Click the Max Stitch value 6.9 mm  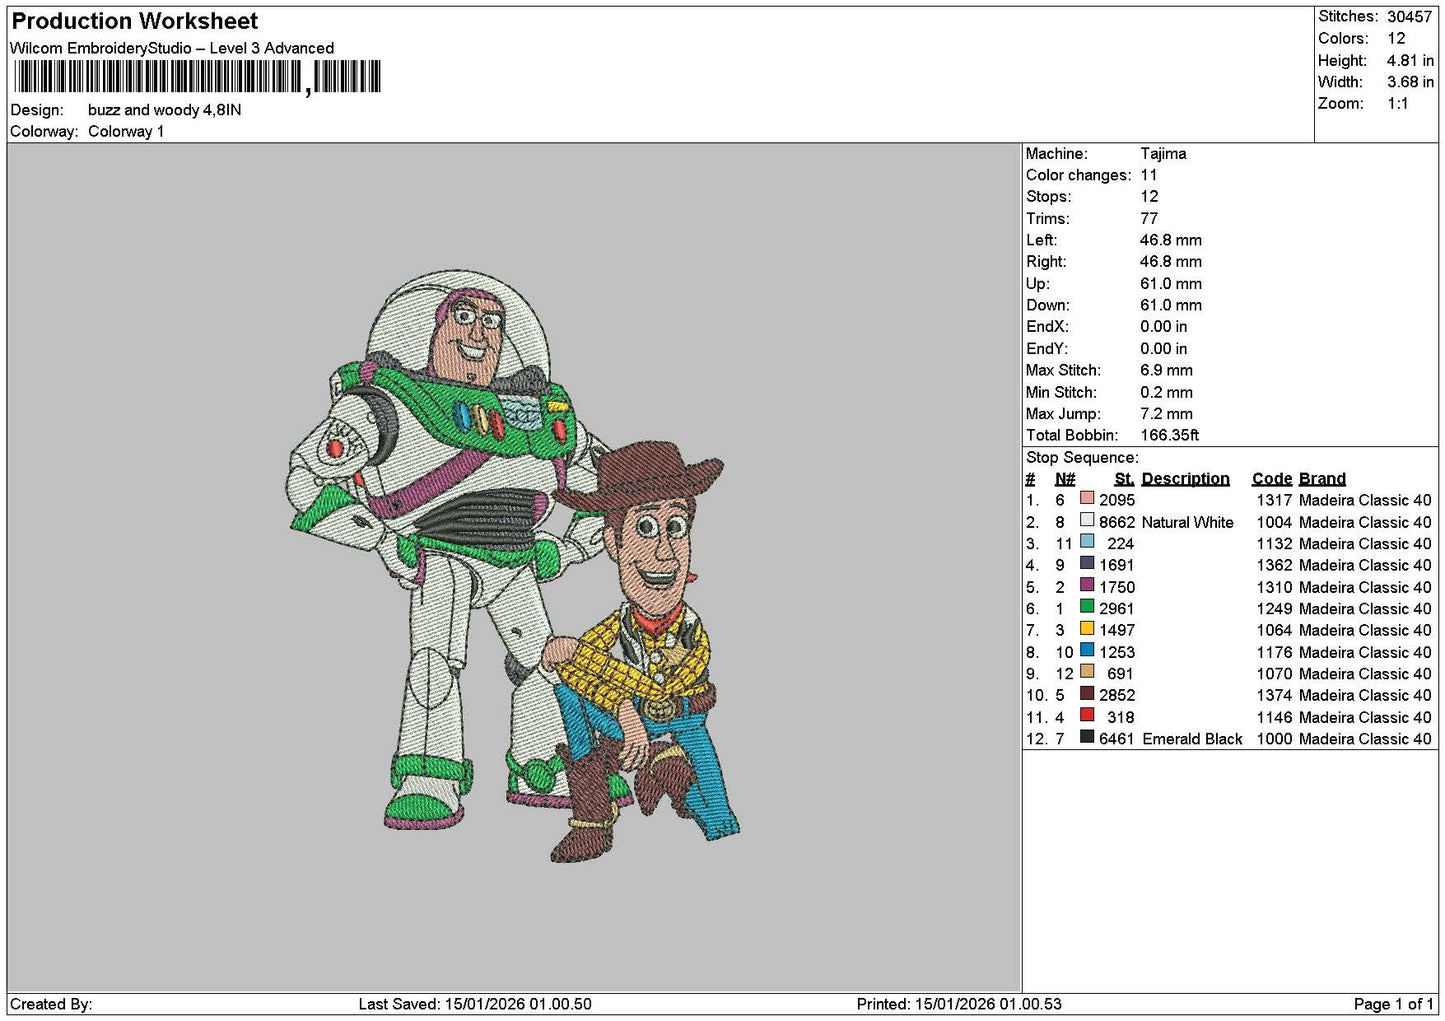click(x=1166, y=370)
